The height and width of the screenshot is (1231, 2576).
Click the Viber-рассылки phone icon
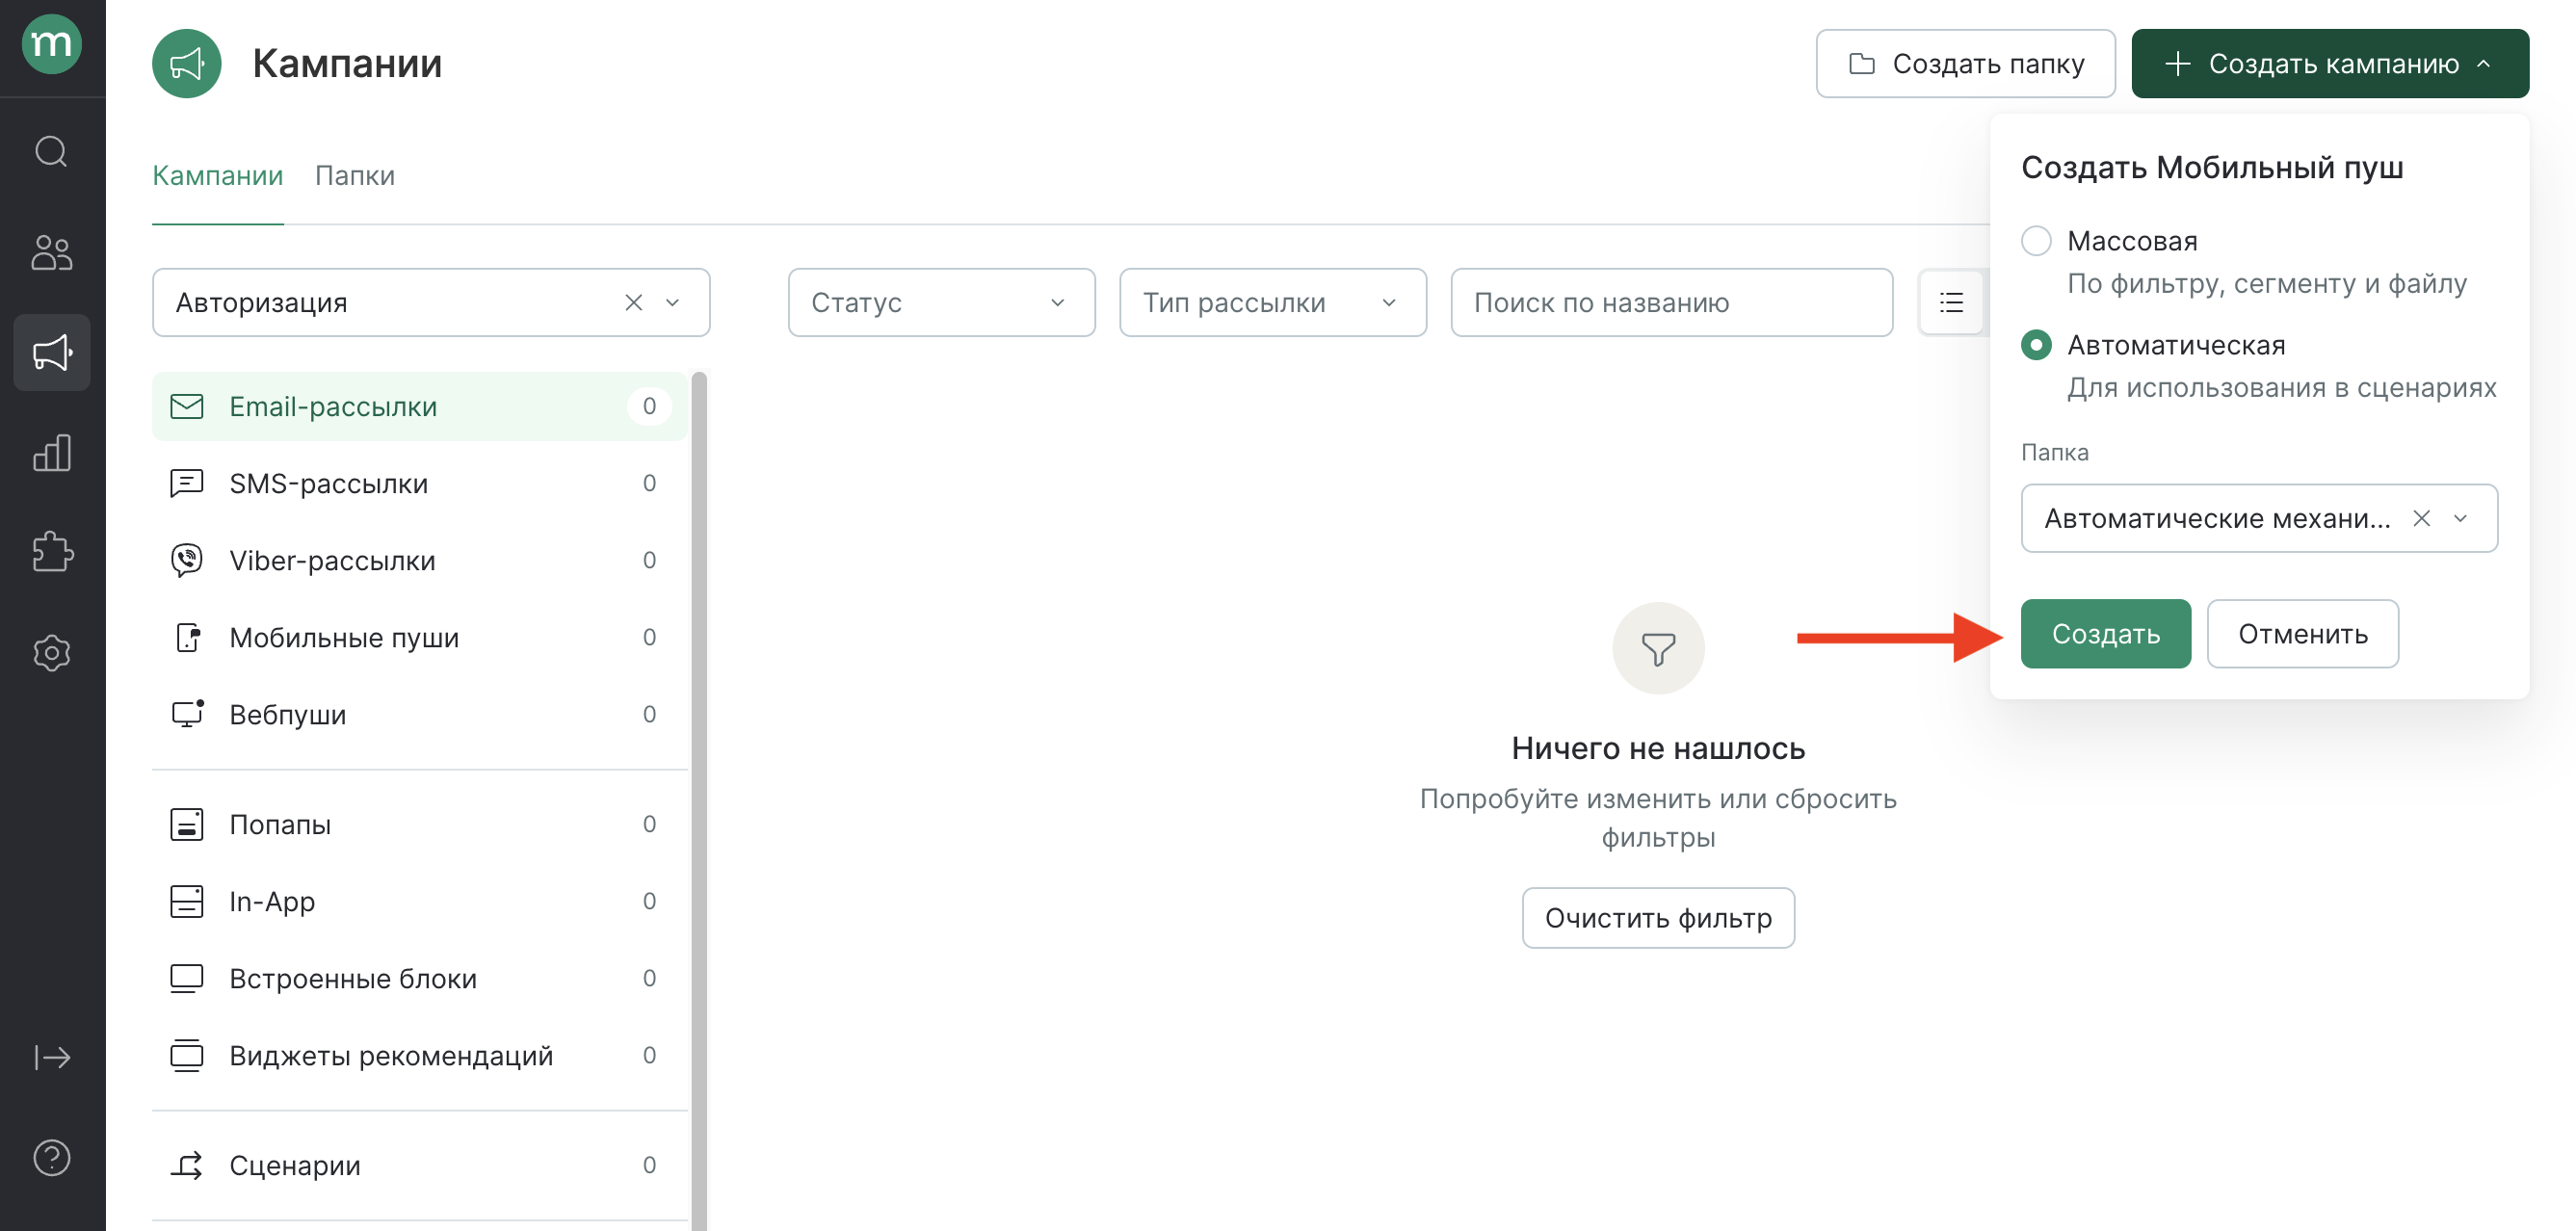coord(187,560)
